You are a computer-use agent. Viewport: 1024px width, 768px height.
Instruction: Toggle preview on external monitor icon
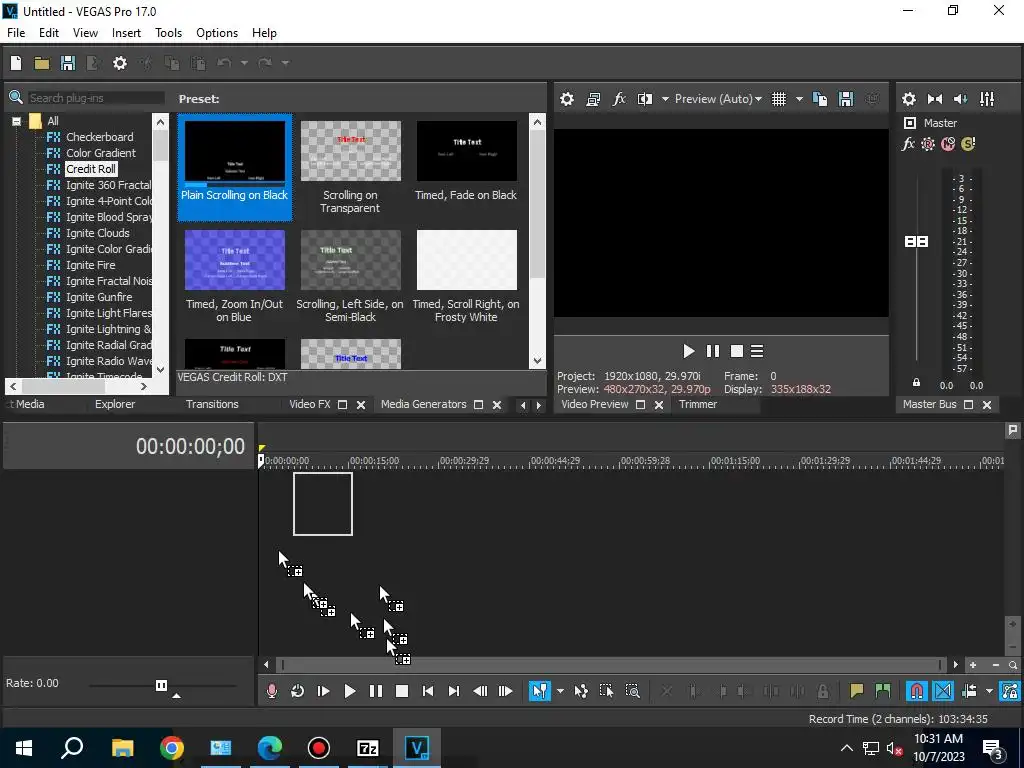click(593, 99)
